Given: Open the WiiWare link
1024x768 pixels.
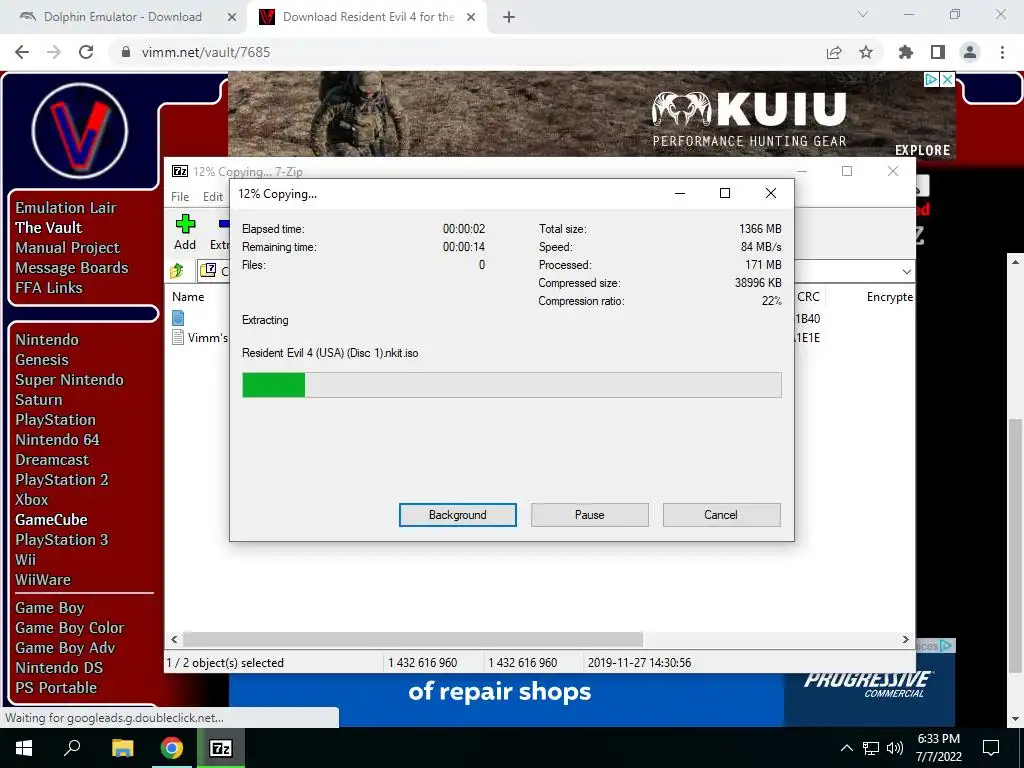Looking at the screenshot, I should [43, 579].
